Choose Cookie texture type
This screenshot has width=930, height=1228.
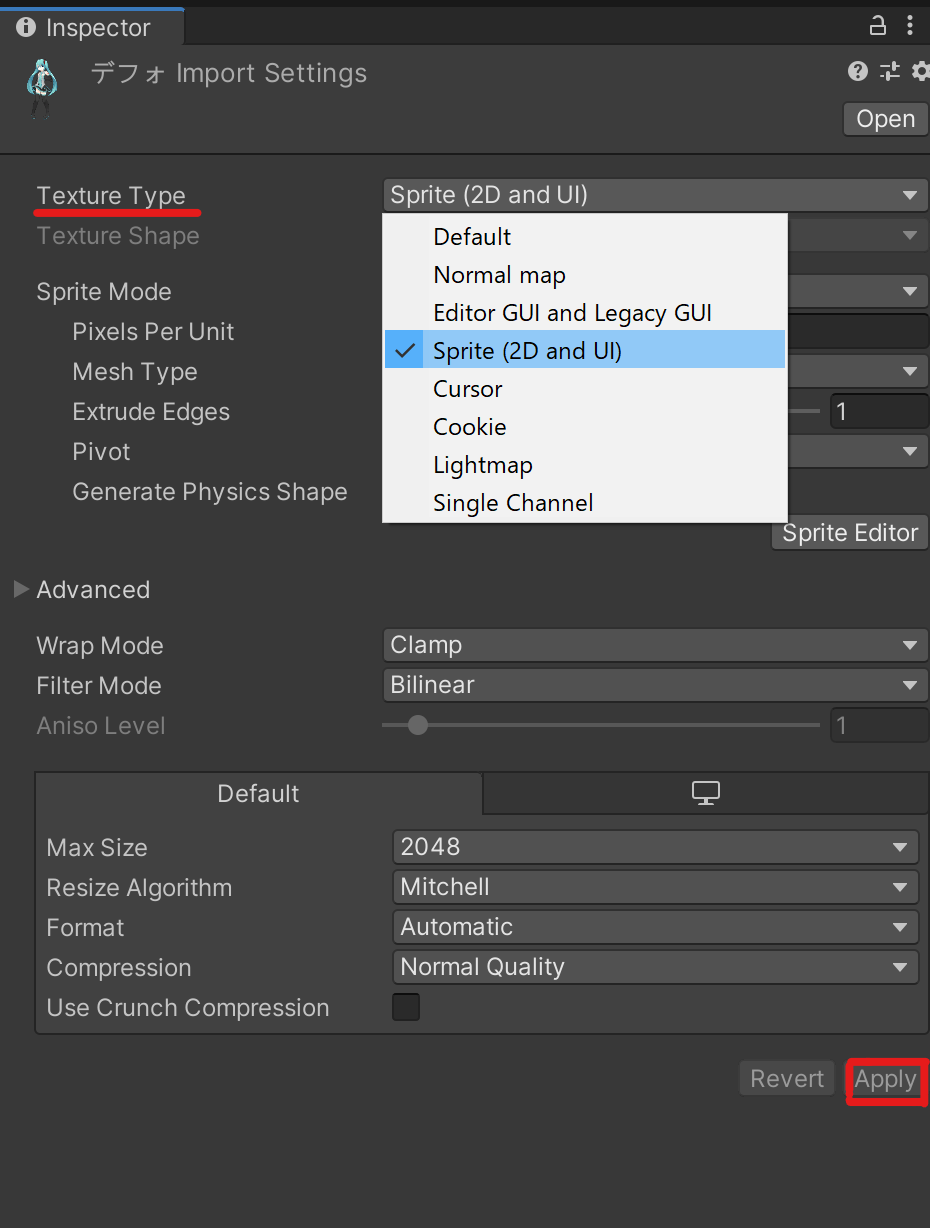[x=585, y=427]
